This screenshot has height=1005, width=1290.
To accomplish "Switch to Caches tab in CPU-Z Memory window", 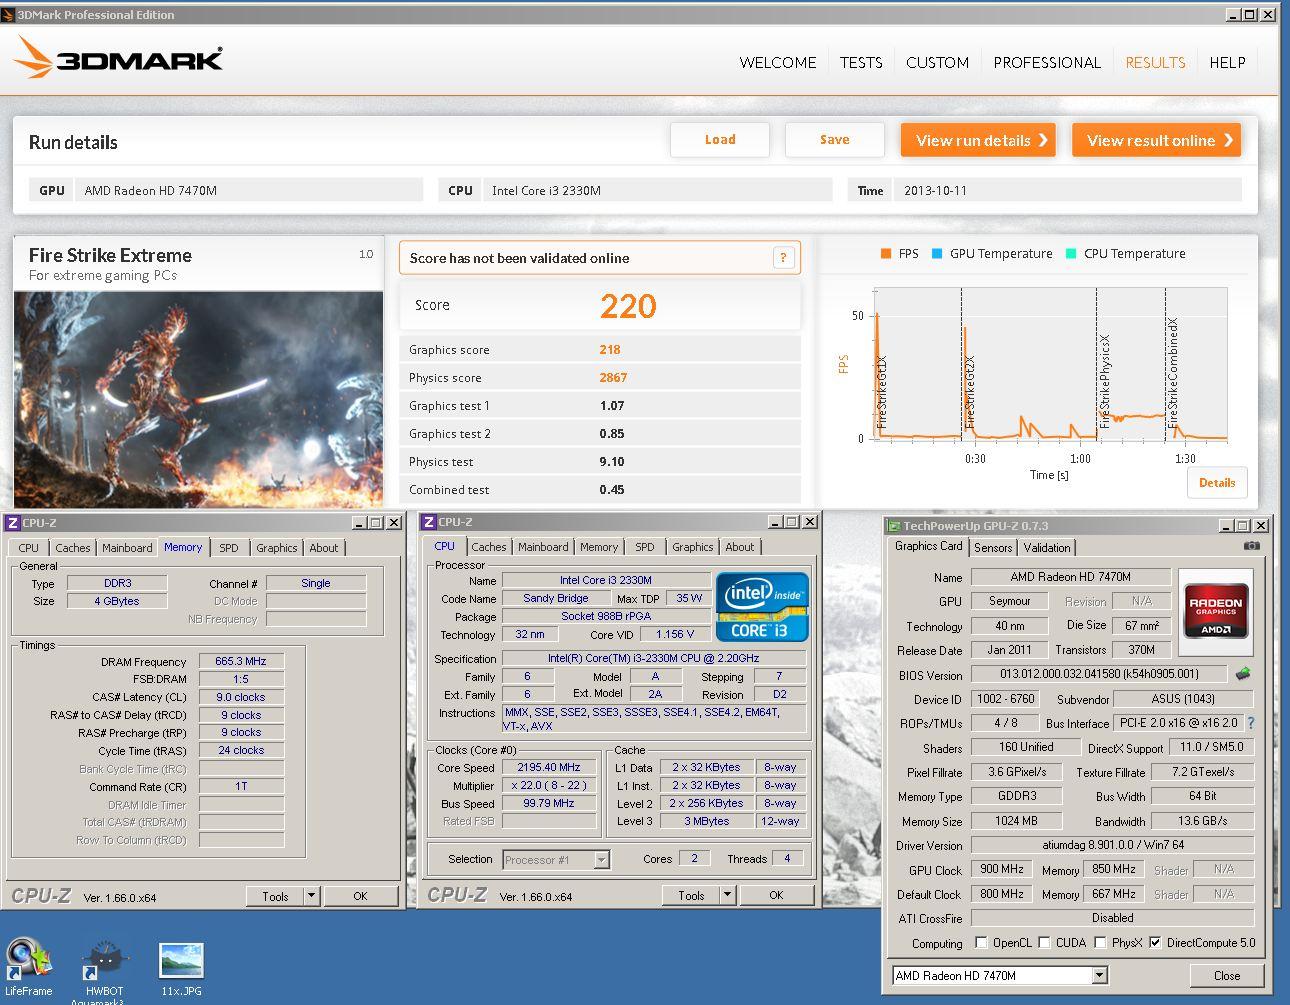I will [72, 548].
